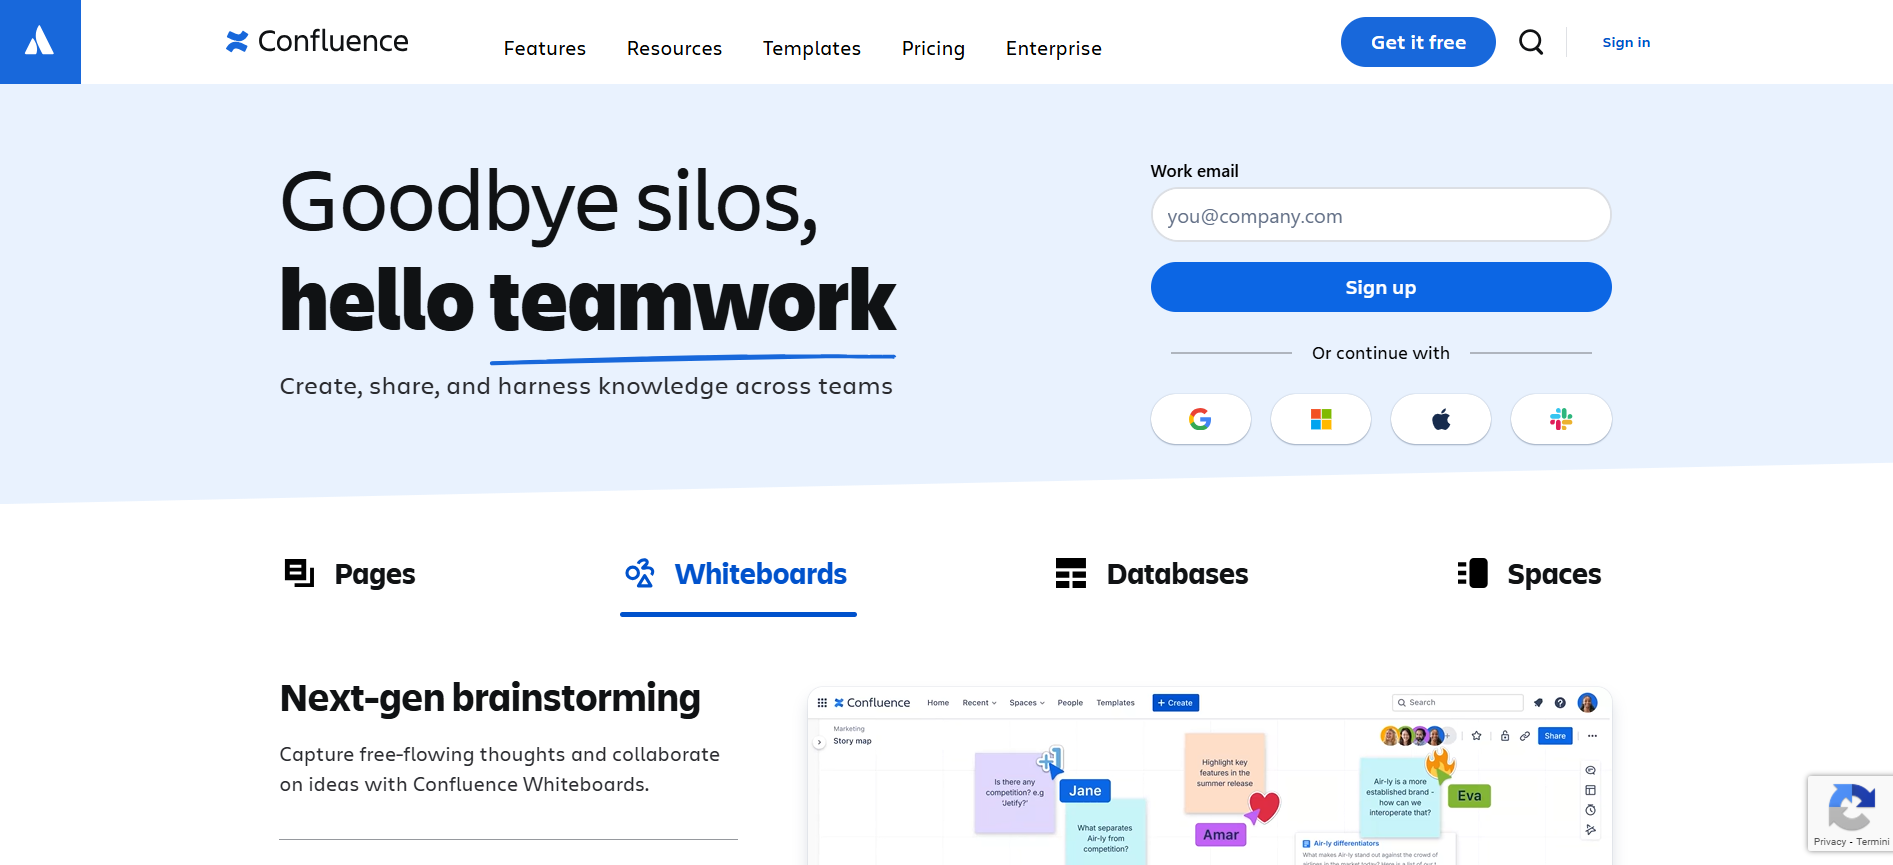The width and height of the screenshot is (1893, 865).
Task: Click the "Air-ly differentiators" card title
Action: pos(1346,844)
